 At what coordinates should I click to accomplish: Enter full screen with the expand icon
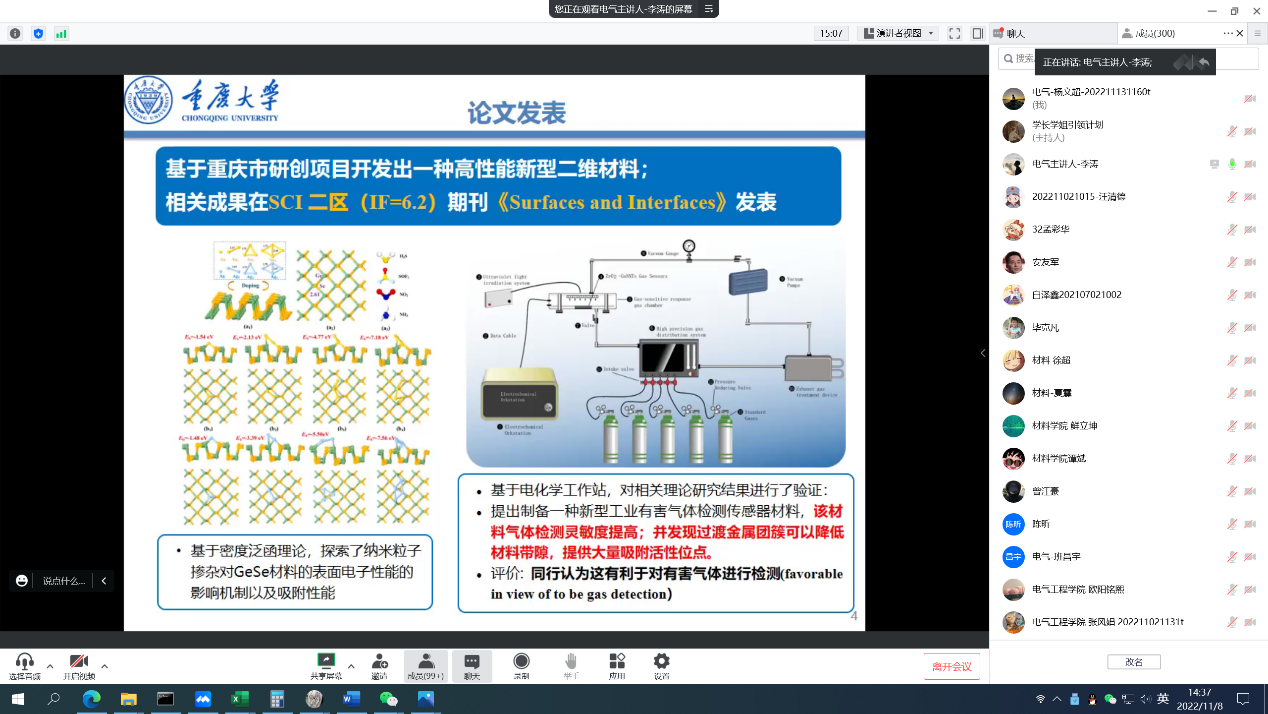coord(954,33)
